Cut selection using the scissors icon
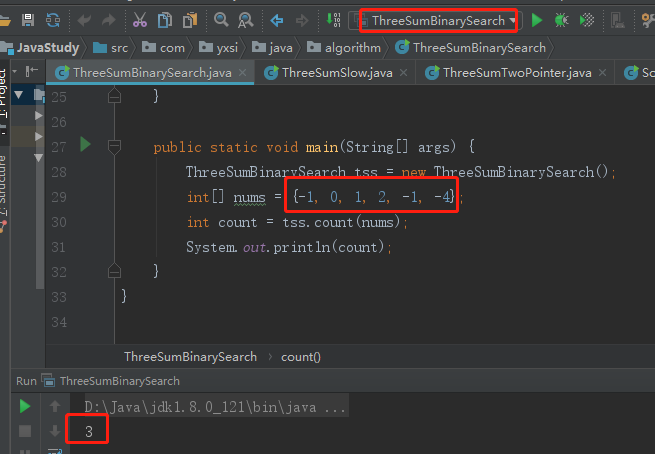This screenshot has height=454, width=655. click(140, 20)
